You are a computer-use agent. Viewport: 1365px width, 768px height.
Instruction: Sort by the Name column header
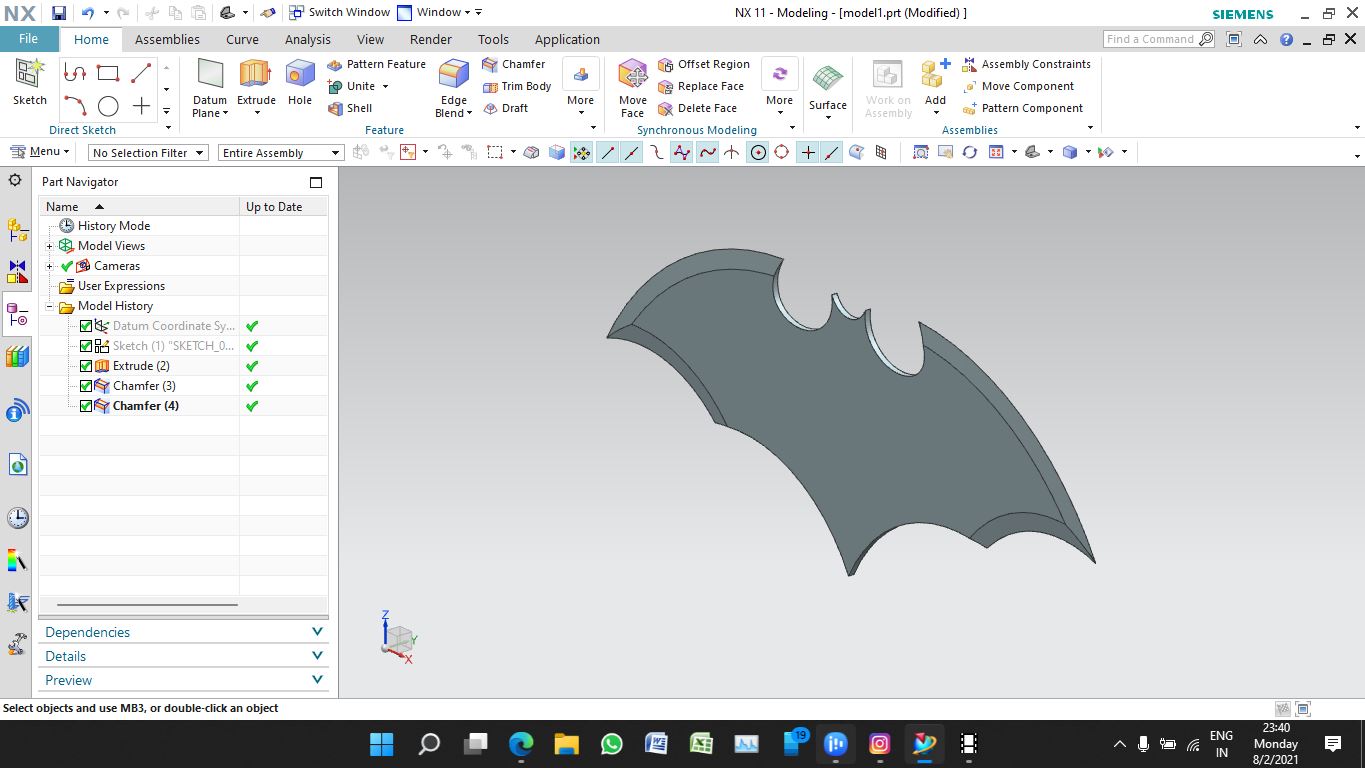tap(139, 206)
